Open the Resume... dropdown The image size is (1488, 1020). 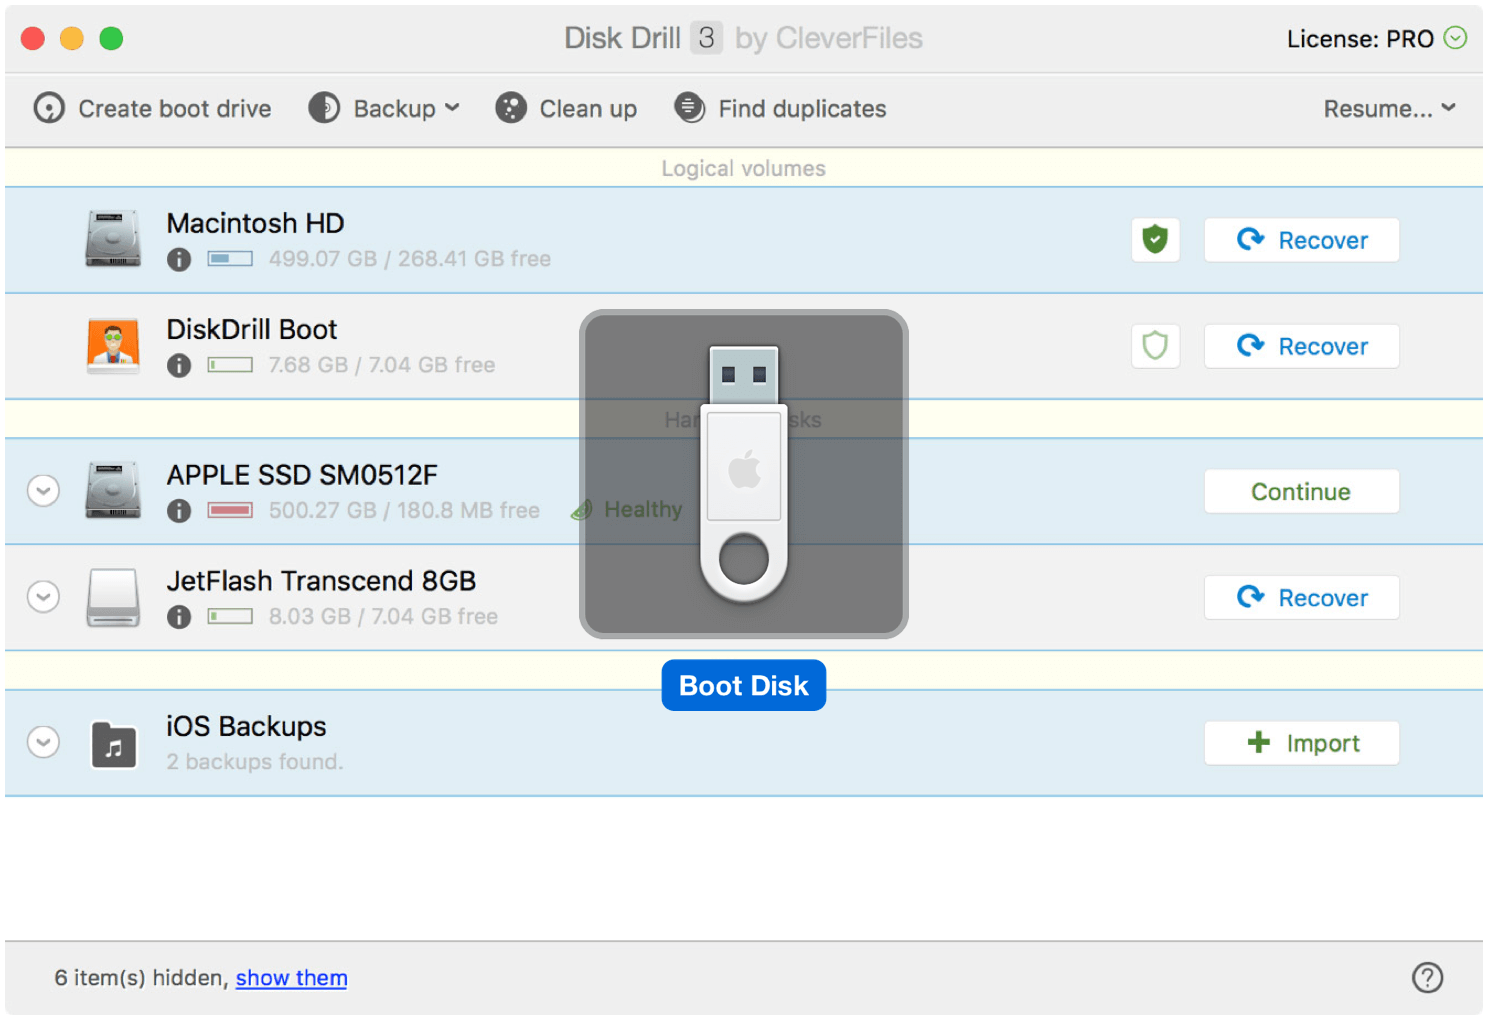[1389, 108]
